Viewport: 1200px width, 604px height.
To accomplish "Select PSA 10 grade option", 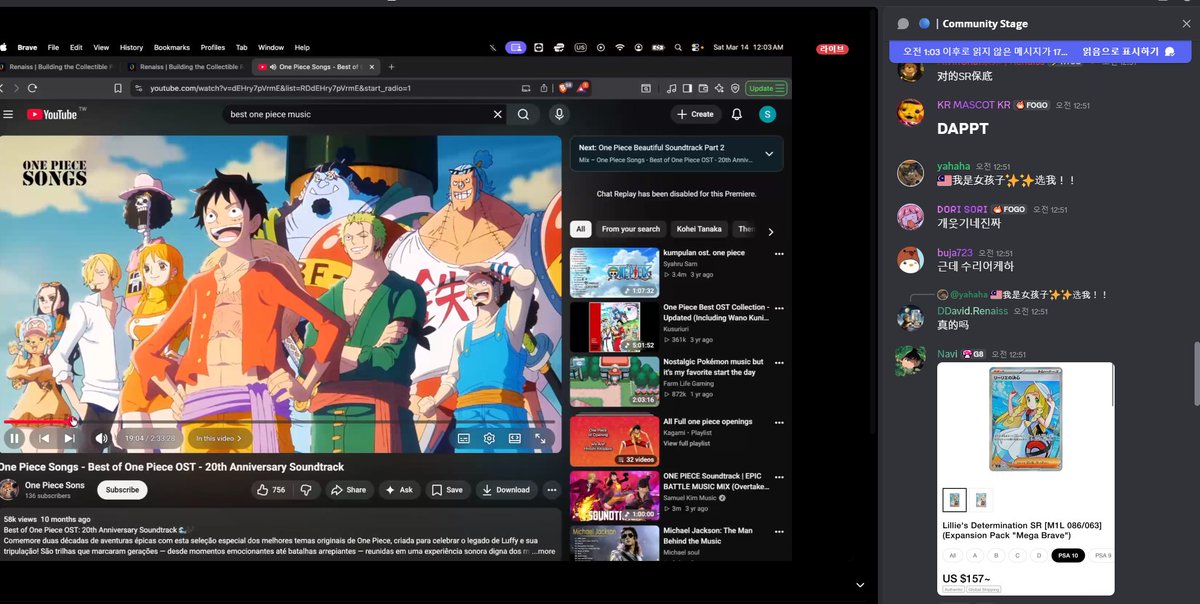I will 1067,555.
